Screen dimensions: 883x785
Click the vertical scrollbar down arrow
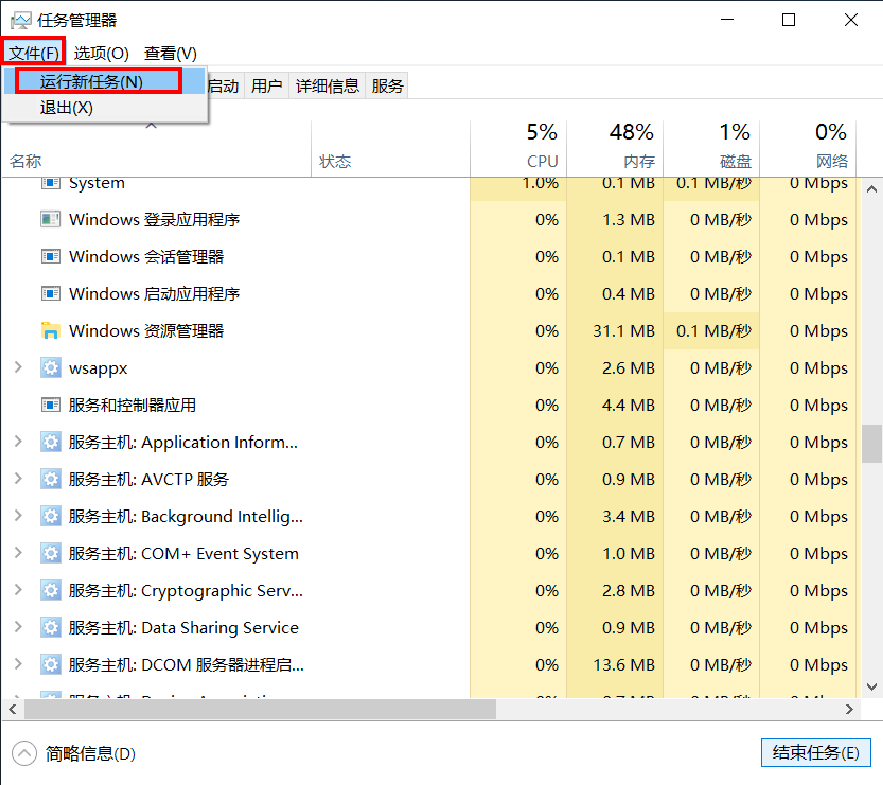[x=872, y=686]
